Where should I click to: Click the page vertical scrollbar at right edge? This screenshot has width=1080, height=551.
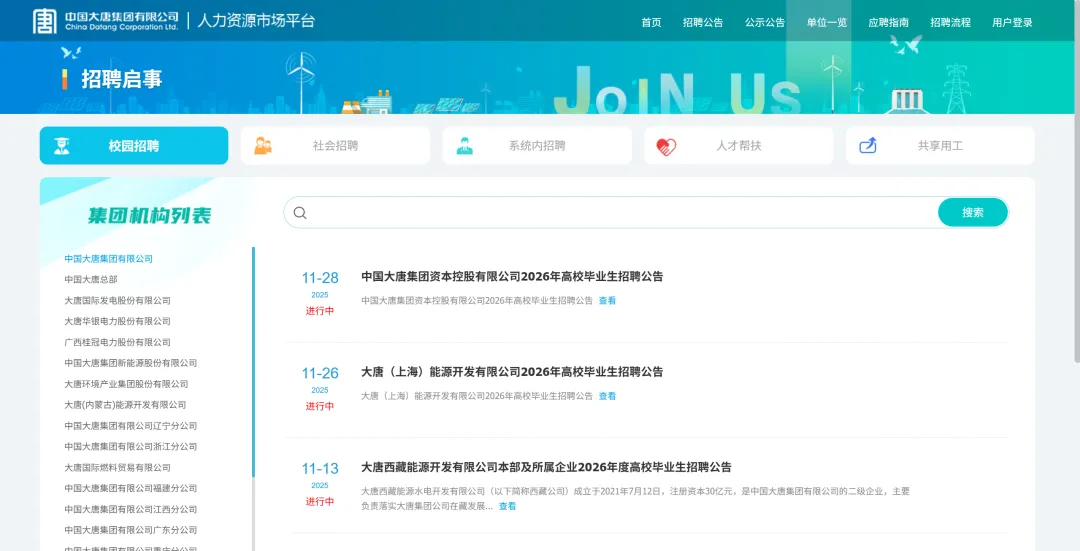[x=1077, y=182]
